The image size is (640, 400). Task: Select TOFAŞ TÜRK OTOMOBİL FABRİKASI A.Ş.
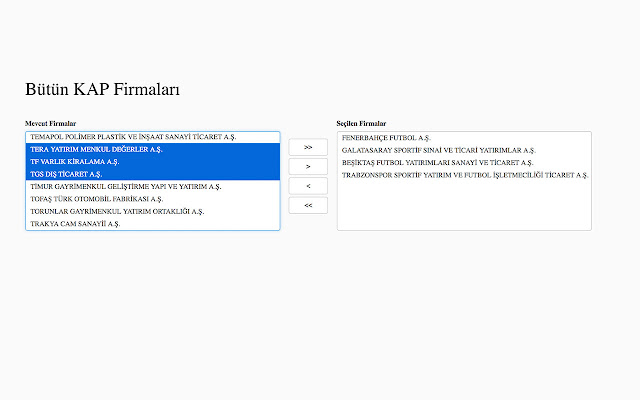pos(153,199)
